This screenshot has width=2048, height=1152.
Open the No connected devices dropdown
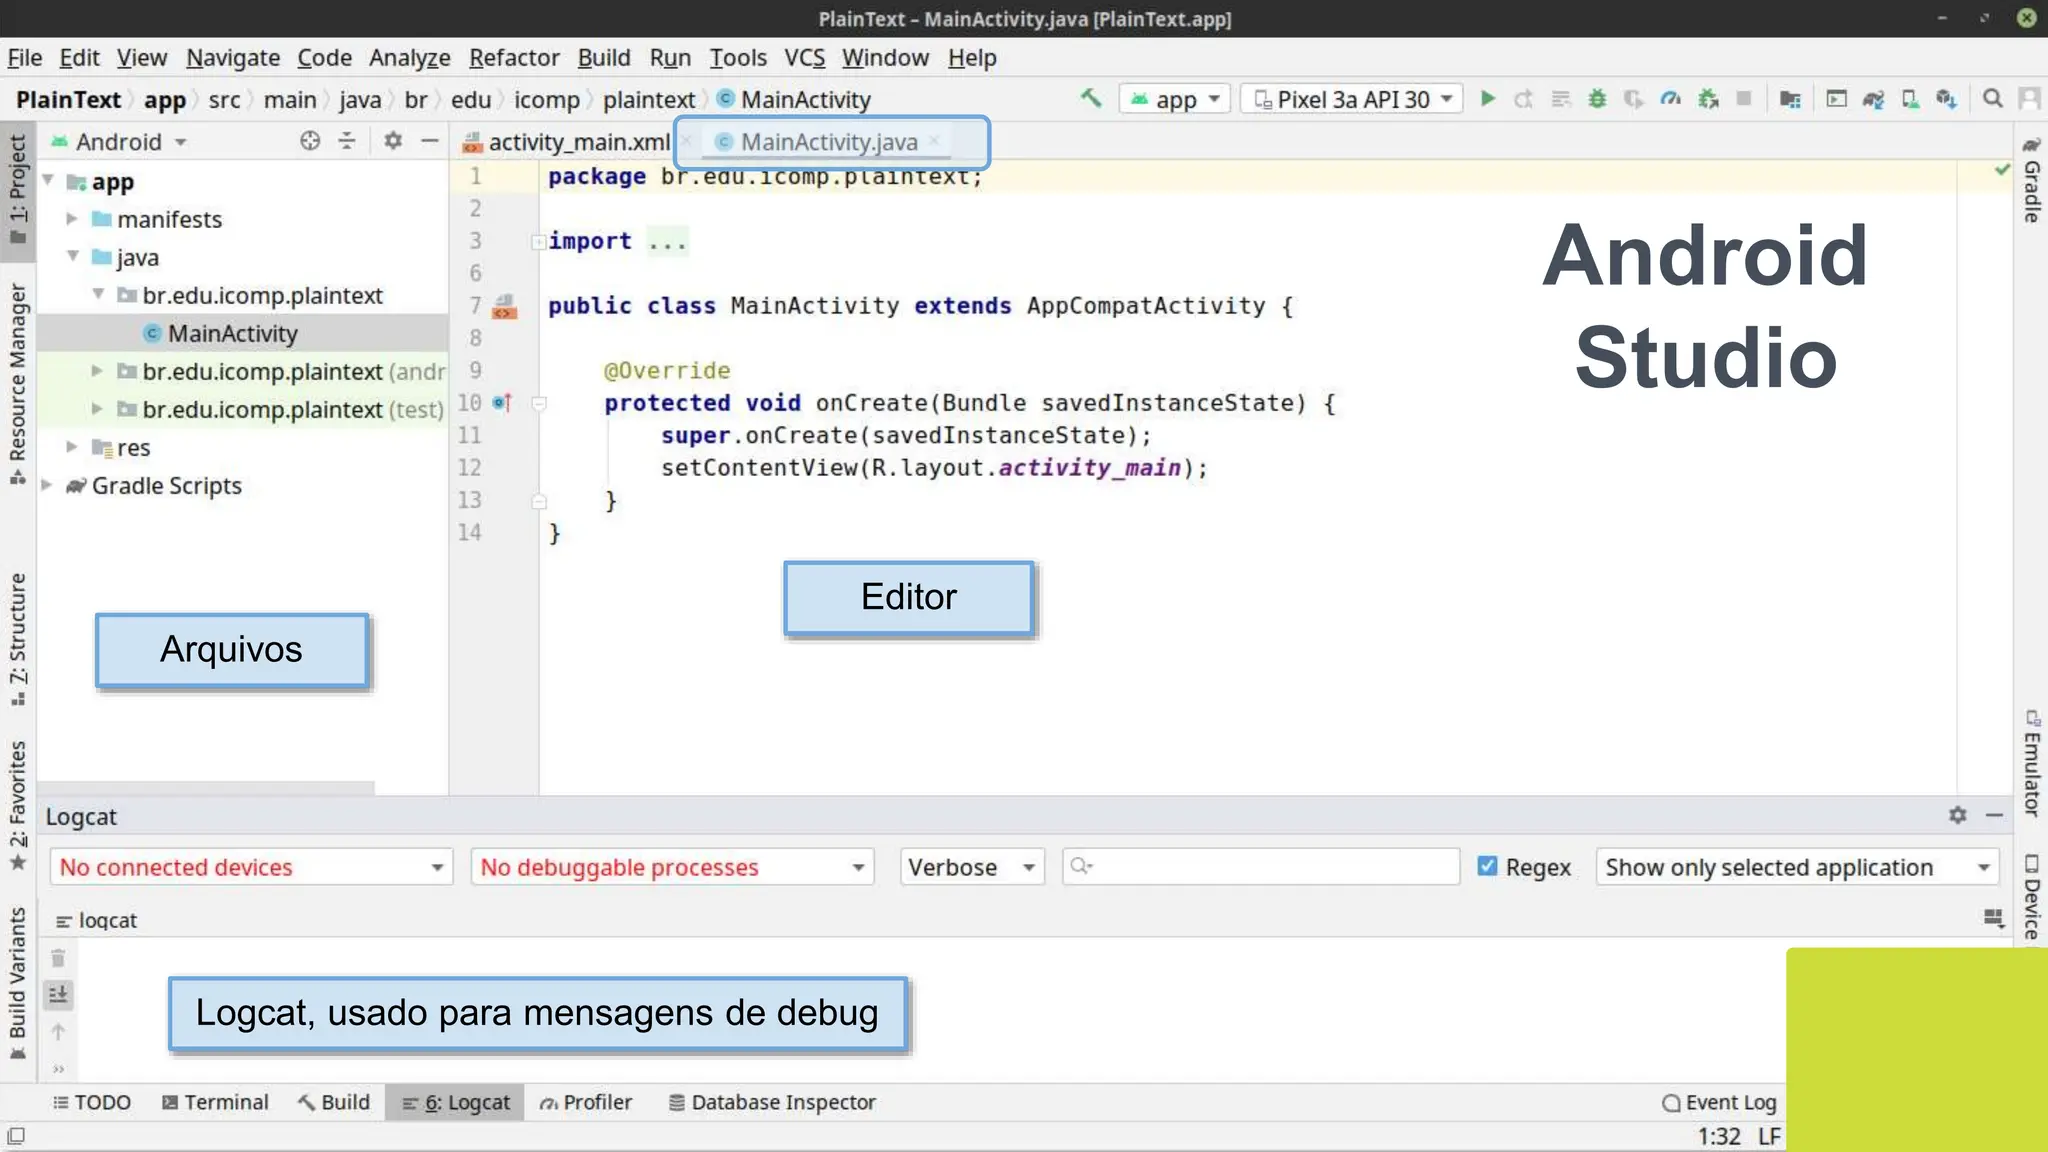pyautogui.click(x=251, y=867)
